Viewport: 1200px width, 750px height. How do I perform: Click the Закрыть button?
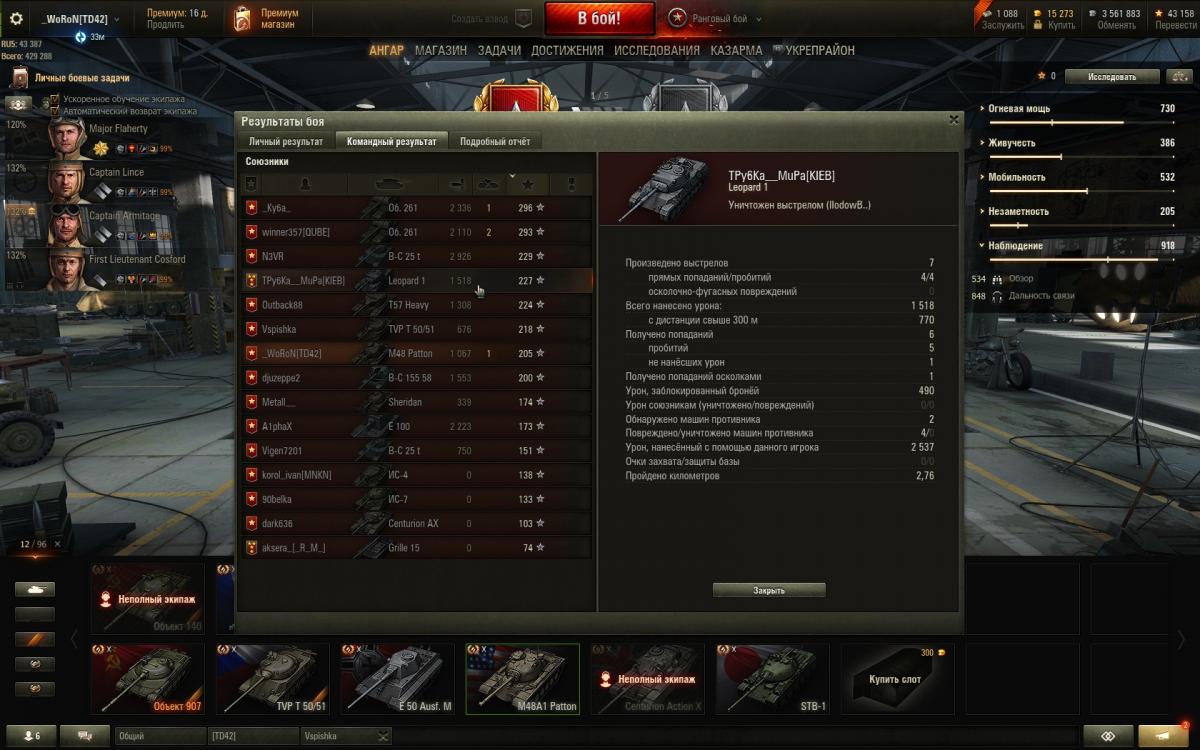click(x=769, y=590)
